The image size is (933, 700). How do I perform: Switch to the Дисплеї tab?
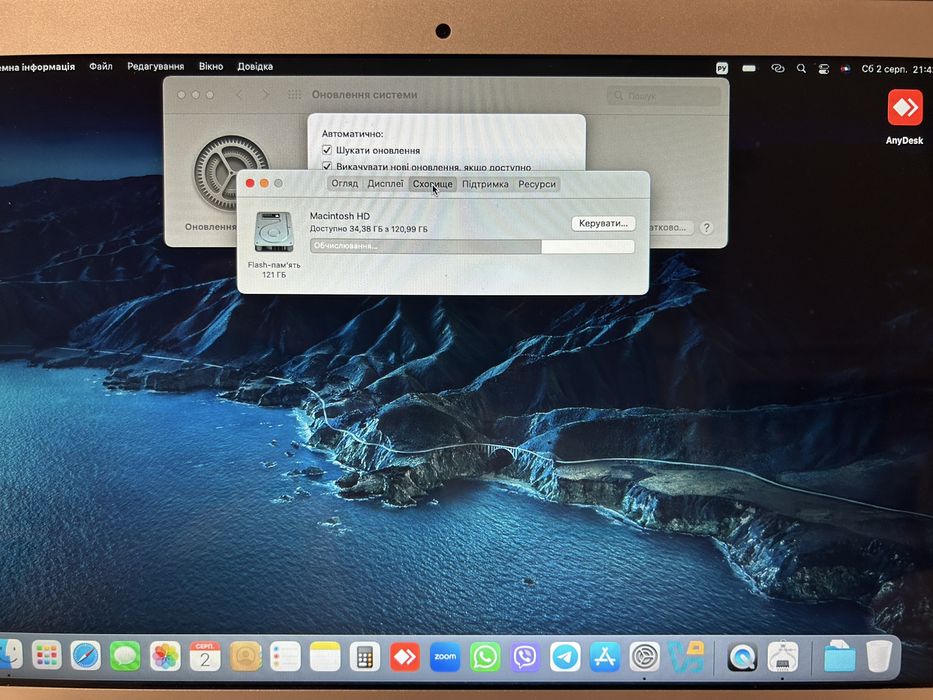click(385, 183)
